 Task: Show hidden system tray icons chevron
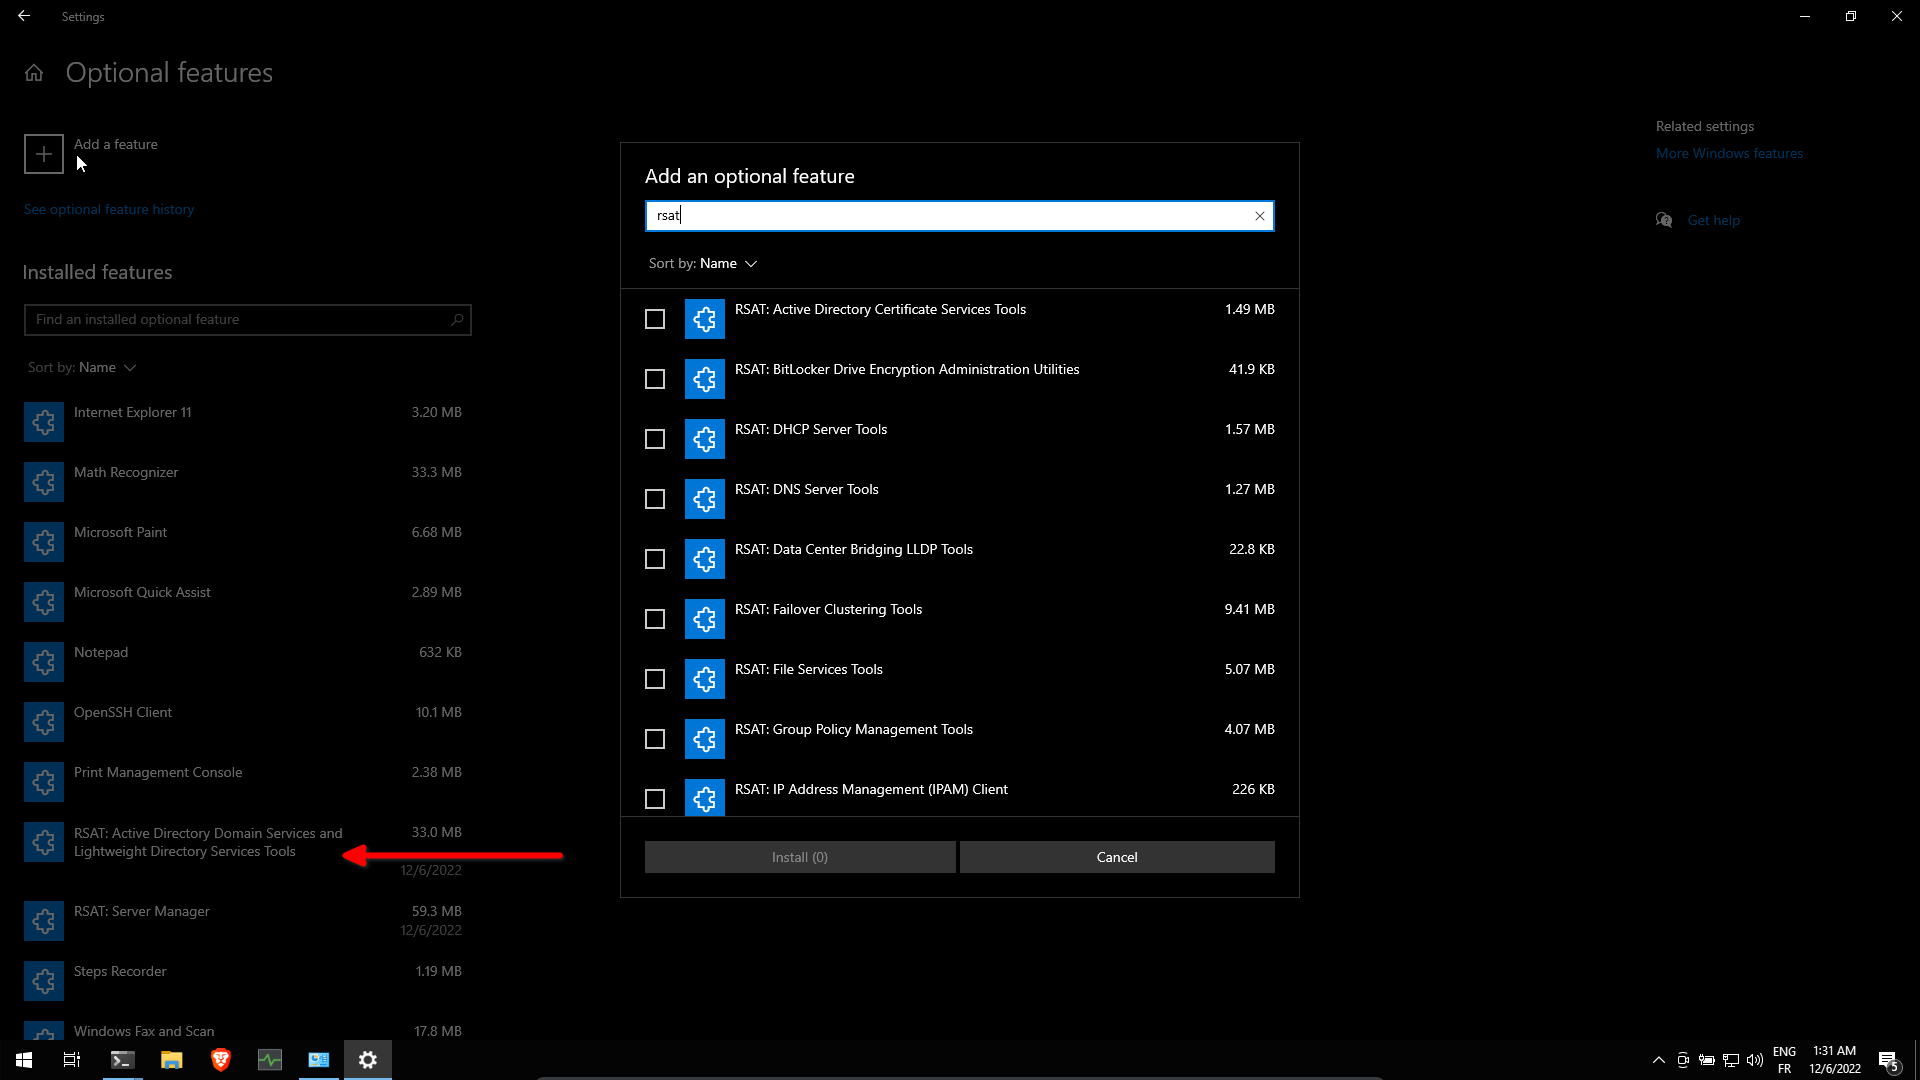(1659, 1060)
